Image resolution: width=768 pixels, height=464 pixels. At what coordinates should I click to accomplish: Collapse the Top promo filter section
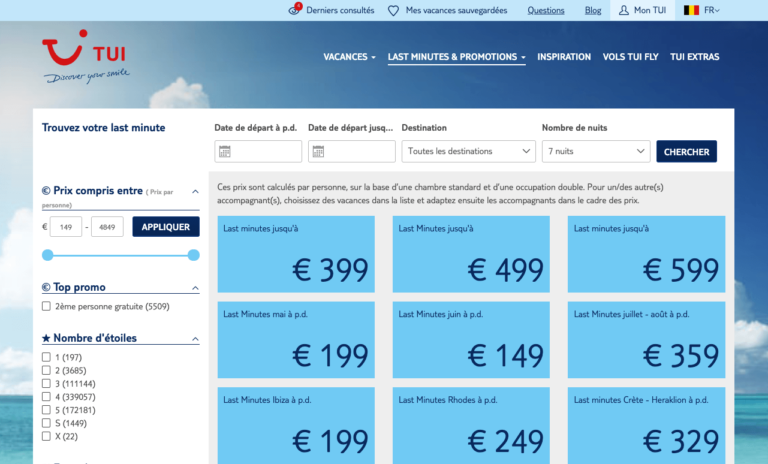pyautogui.click(x=195, y=288)
